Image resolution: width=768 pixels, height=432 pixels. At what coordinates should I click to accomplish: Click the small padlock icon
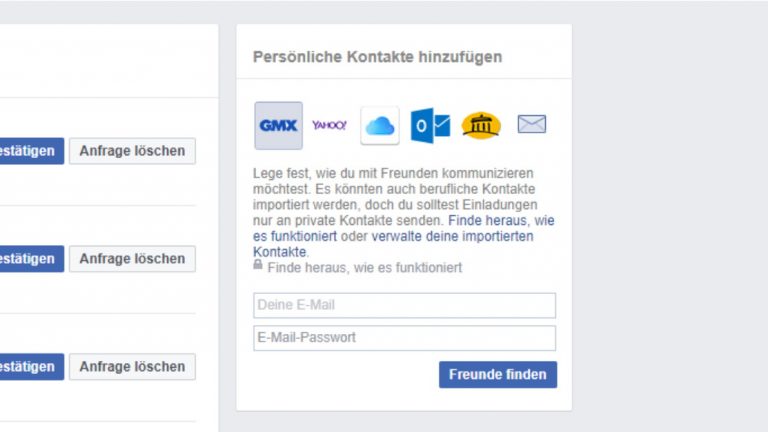click(259, 266)
